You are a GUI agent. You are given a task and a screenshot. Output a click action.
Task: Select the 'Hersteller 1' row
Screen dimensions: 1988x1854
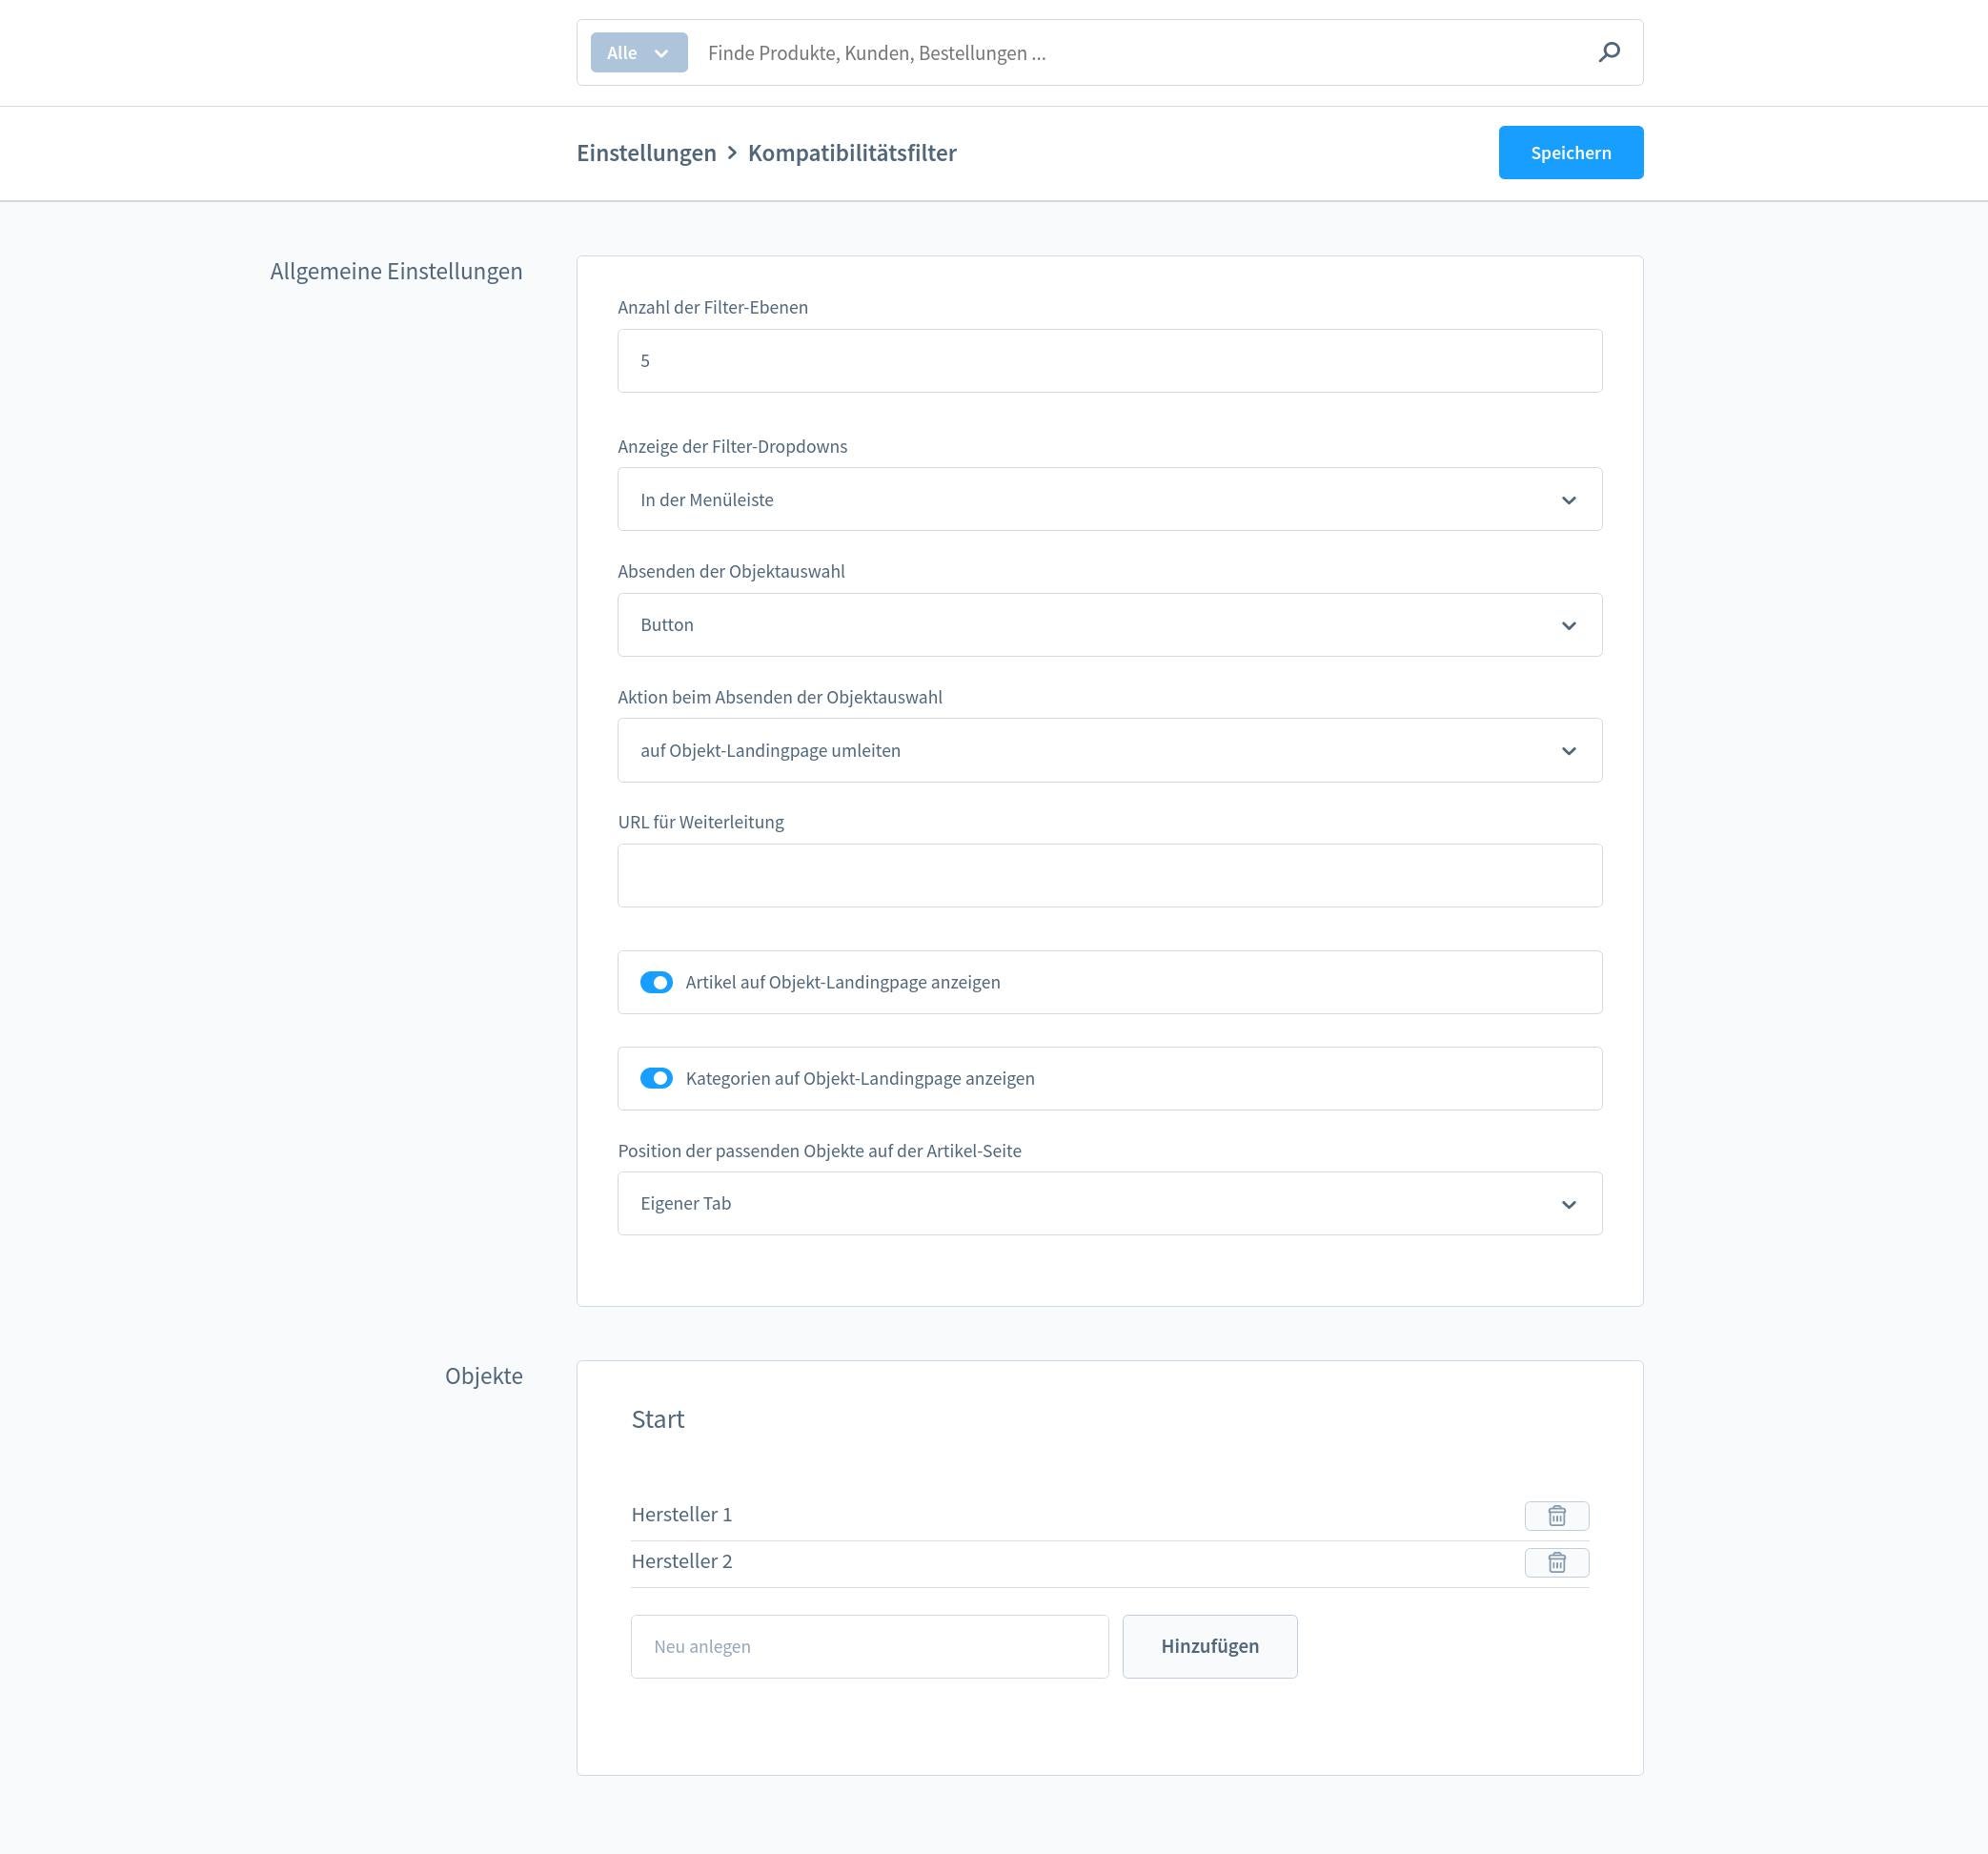(1109, 1516)
